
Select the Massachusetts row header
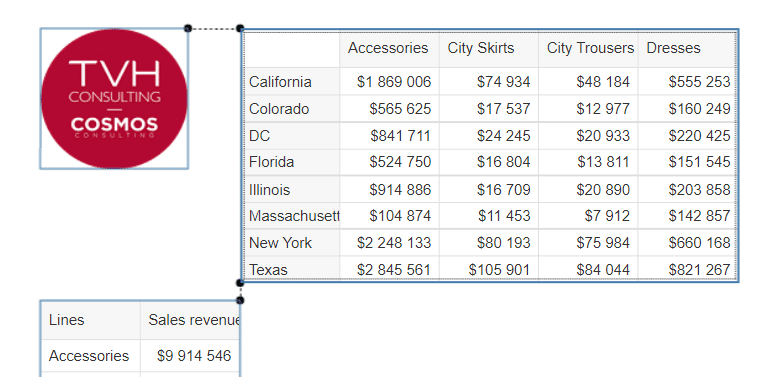click(x=292, y=215)
